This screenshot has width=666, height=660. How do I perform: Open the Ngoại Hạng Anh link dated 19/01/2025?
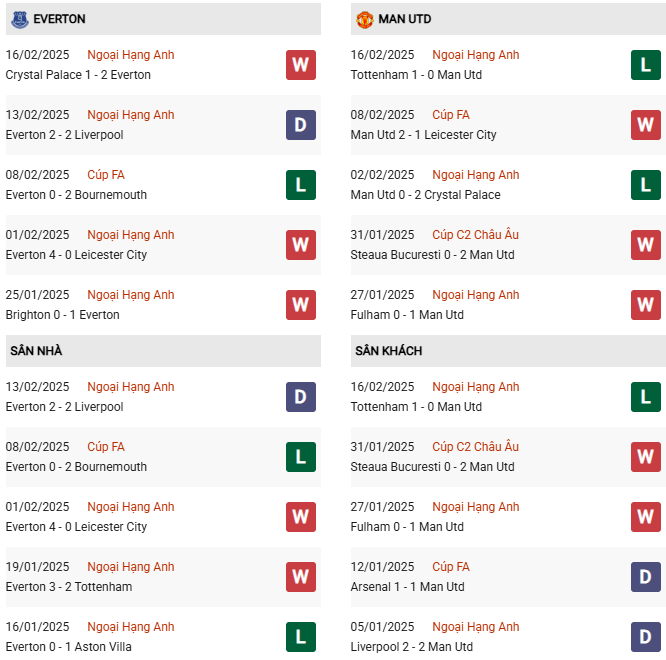(x=130, y=567)
